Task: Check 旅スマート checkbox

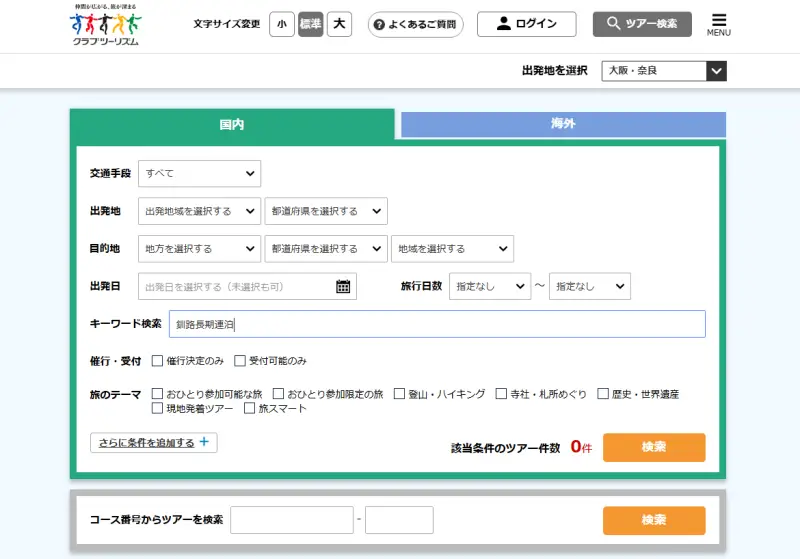Action: tap(249, 408)
